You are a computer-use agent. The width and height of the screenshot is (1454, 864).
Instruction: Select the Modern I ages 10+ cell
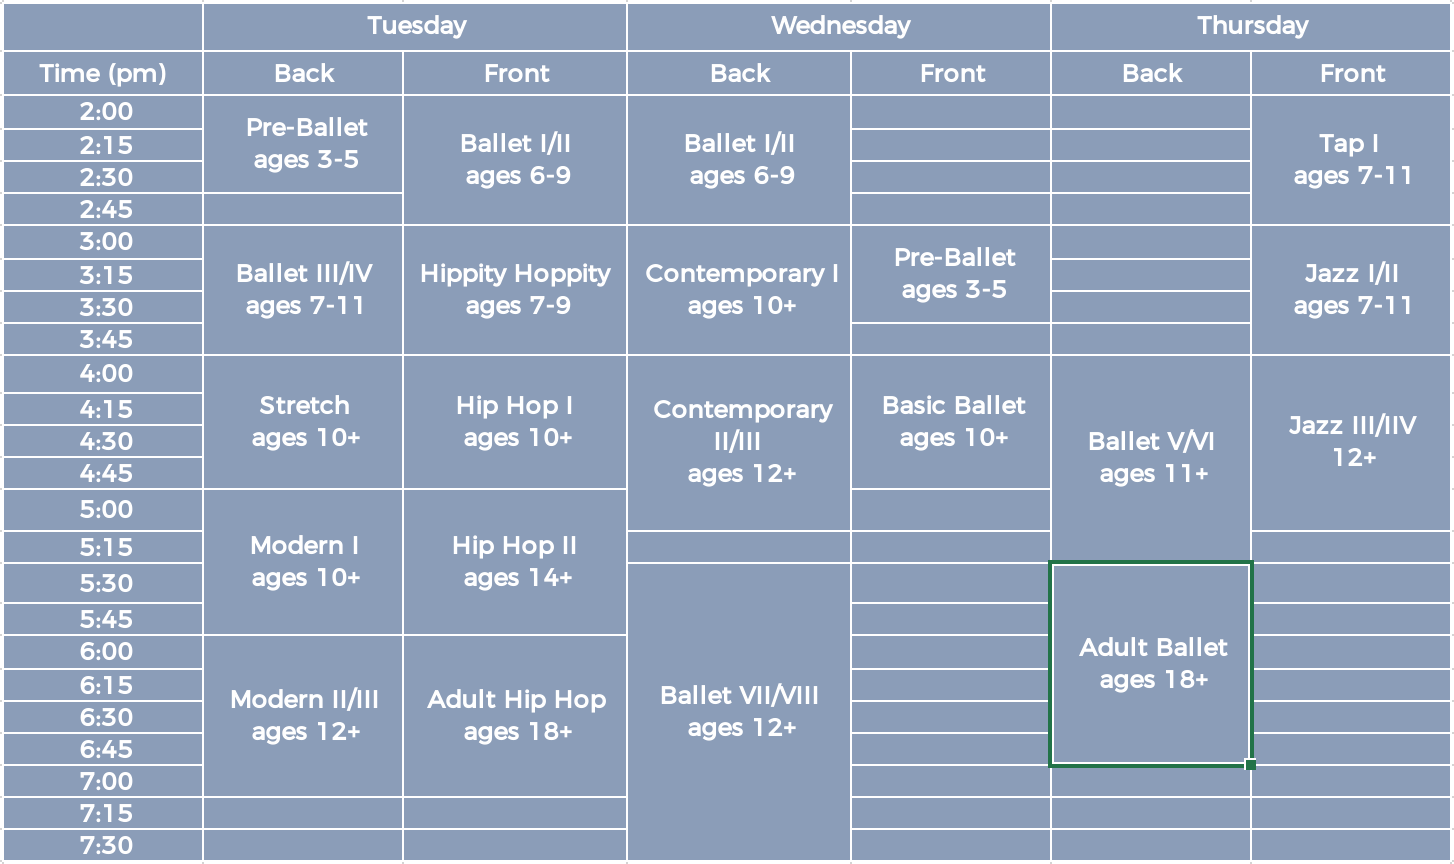coord(304,562)
